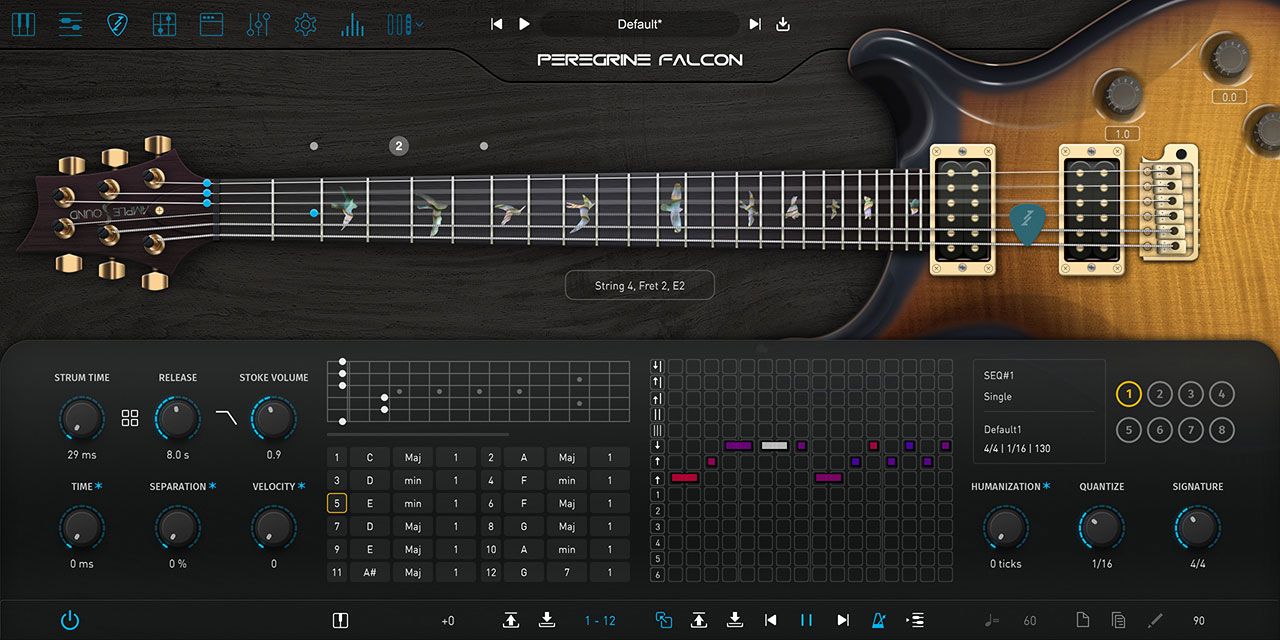Click the white note block in sequencer
Viewport: 1280px width, 640px height.
pos(774,446)
